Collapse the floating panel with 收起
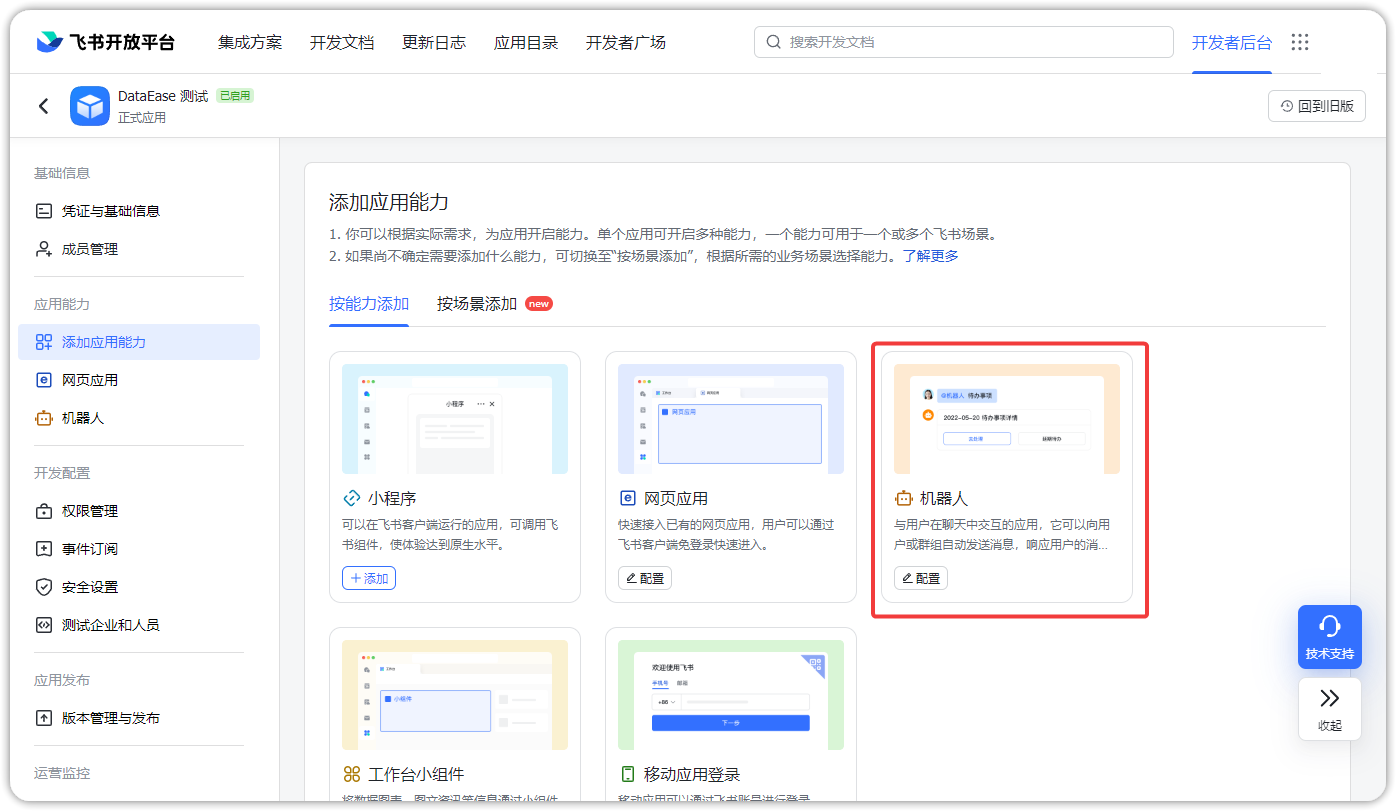Screen dimensions: 1396x811 point(1330,709)
